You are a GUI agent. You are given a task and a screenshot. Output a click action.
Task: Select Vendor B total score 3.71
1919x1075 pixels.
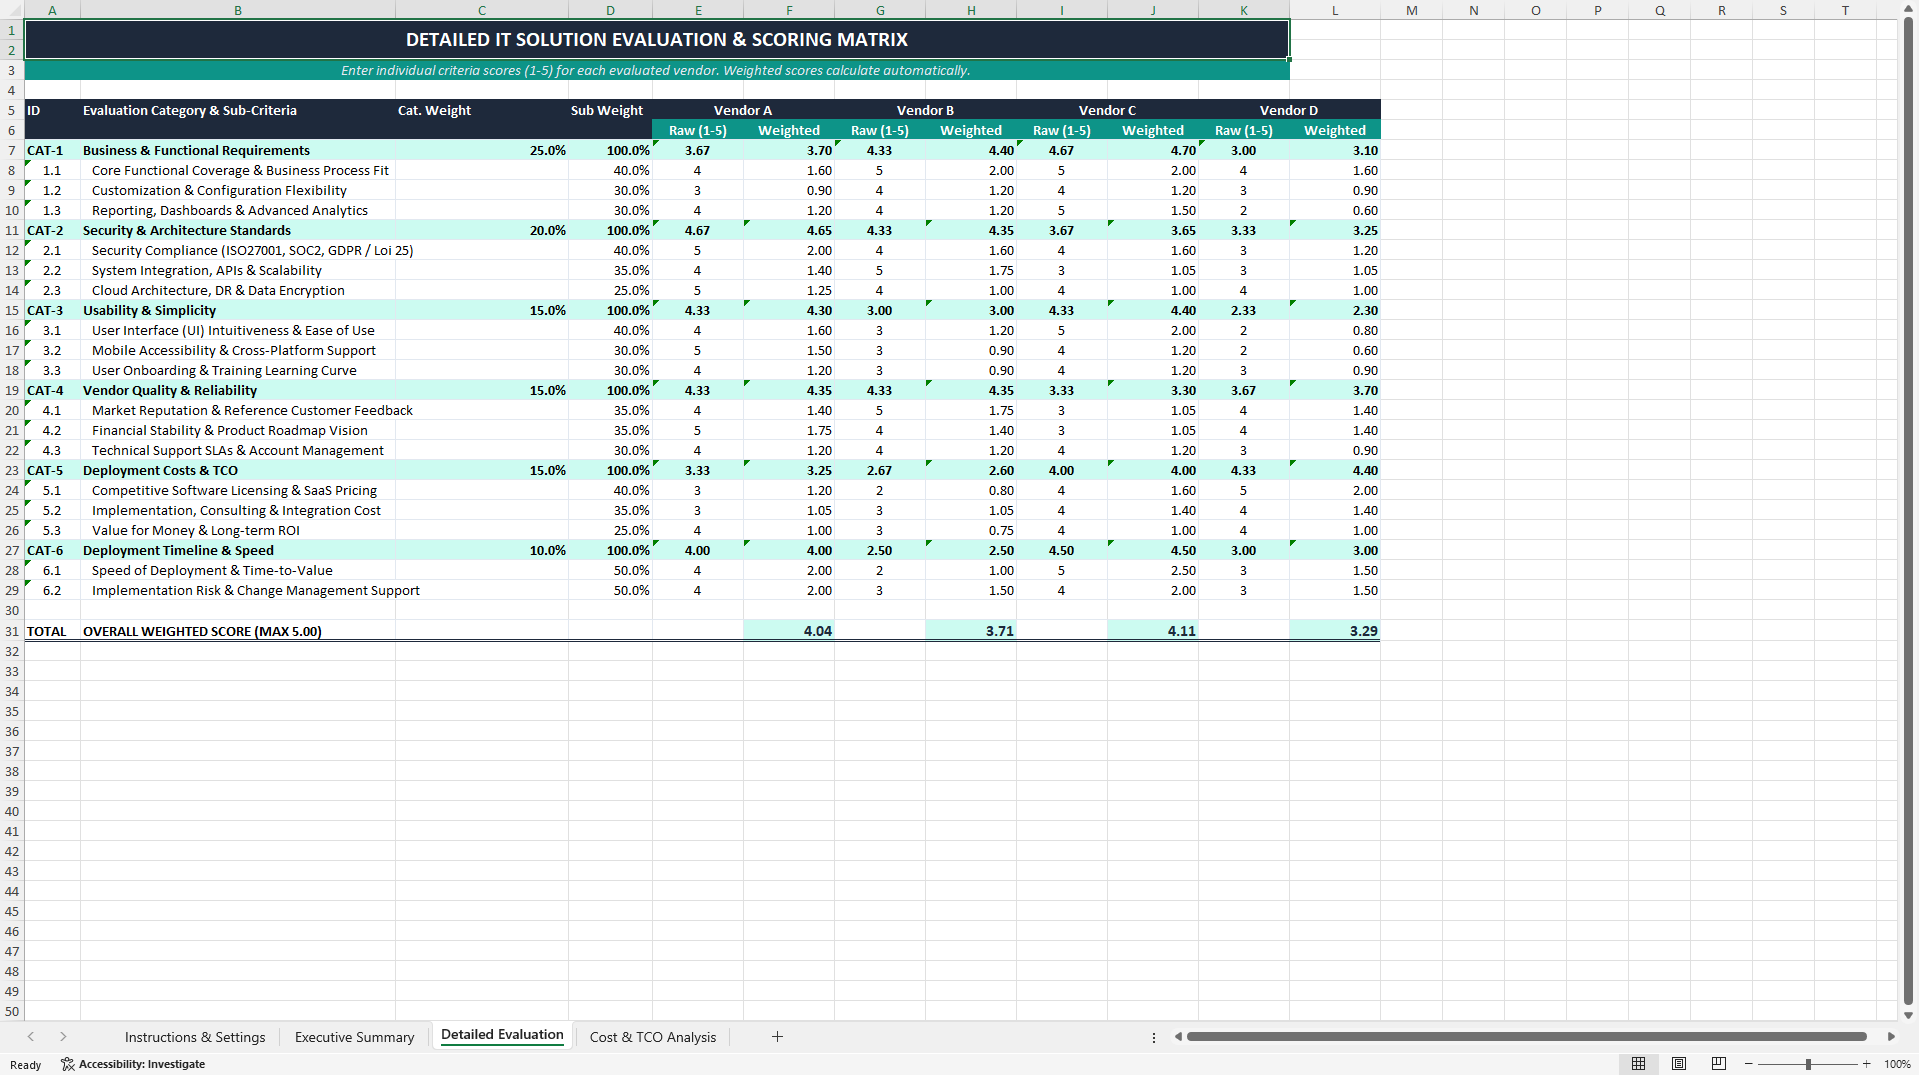971,631
